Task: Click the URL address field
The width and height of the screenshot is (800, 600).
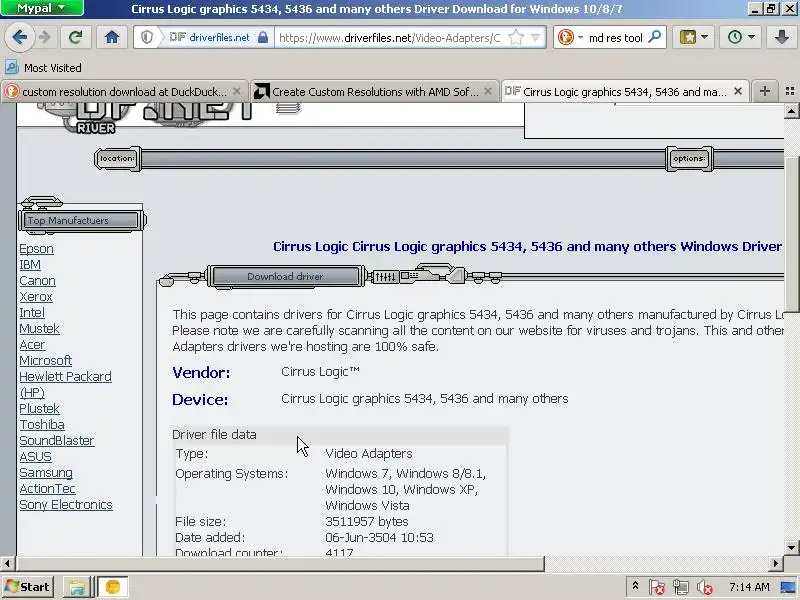Action: coord(390,38)
